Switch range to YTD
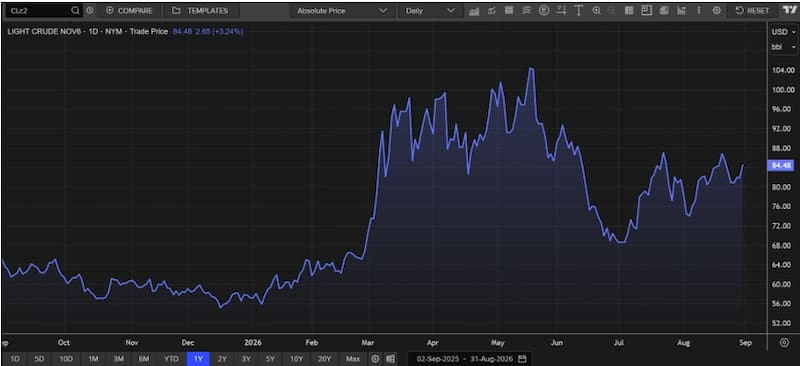Screen dimensions: 800x366 [171, 359]
